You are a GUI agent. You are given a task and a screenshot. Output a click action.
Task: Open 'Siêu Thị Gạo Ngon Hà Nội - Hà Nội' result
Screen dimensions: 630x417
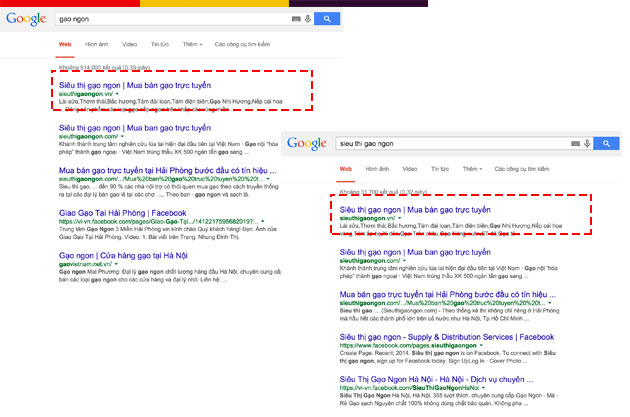pos(436,379)
